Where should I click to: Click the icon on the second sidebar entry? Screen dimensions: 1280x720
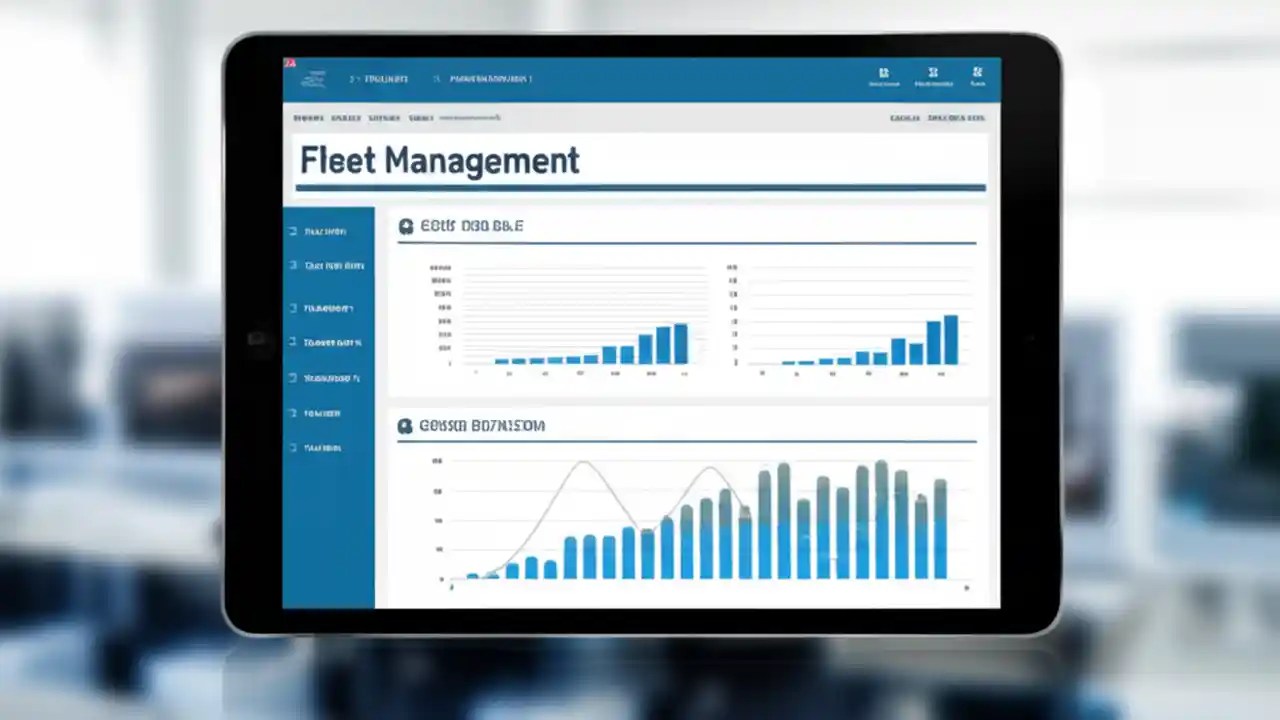pyautogui.click(x=293, y=265)
